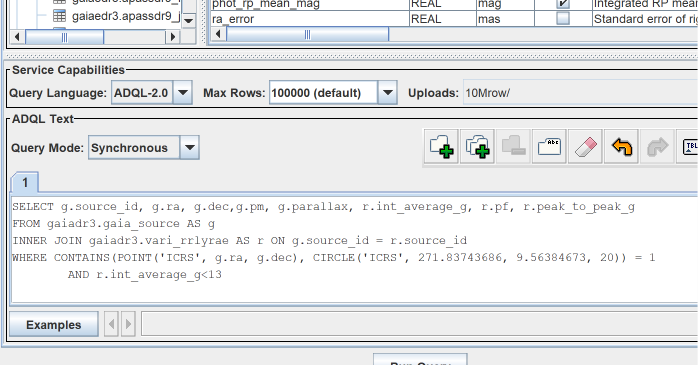This screenshot has width=698, height=366.
Task: Click 'Standard error of' description cell
Action: click(x=645, y=19)
